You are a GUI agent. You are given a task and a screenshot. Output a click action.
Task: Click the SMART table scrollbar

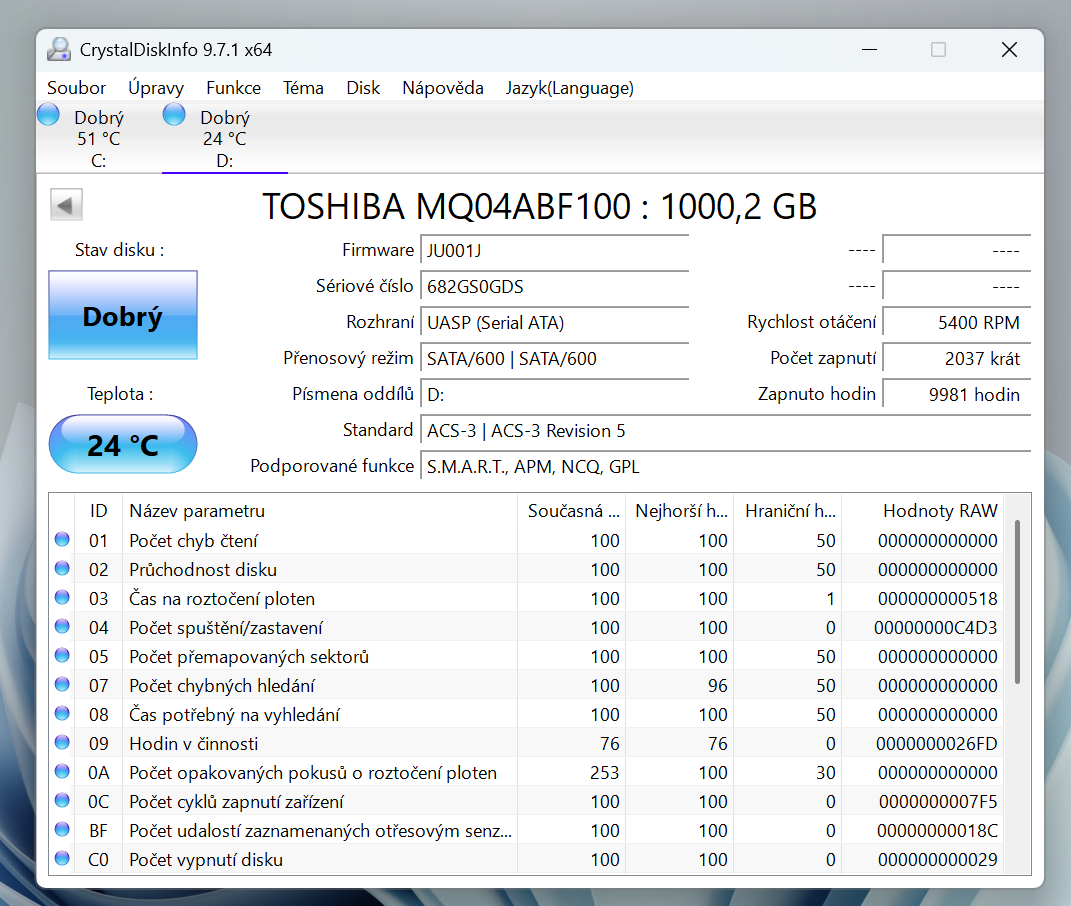pyautogui.click(x=1017, y=600)
